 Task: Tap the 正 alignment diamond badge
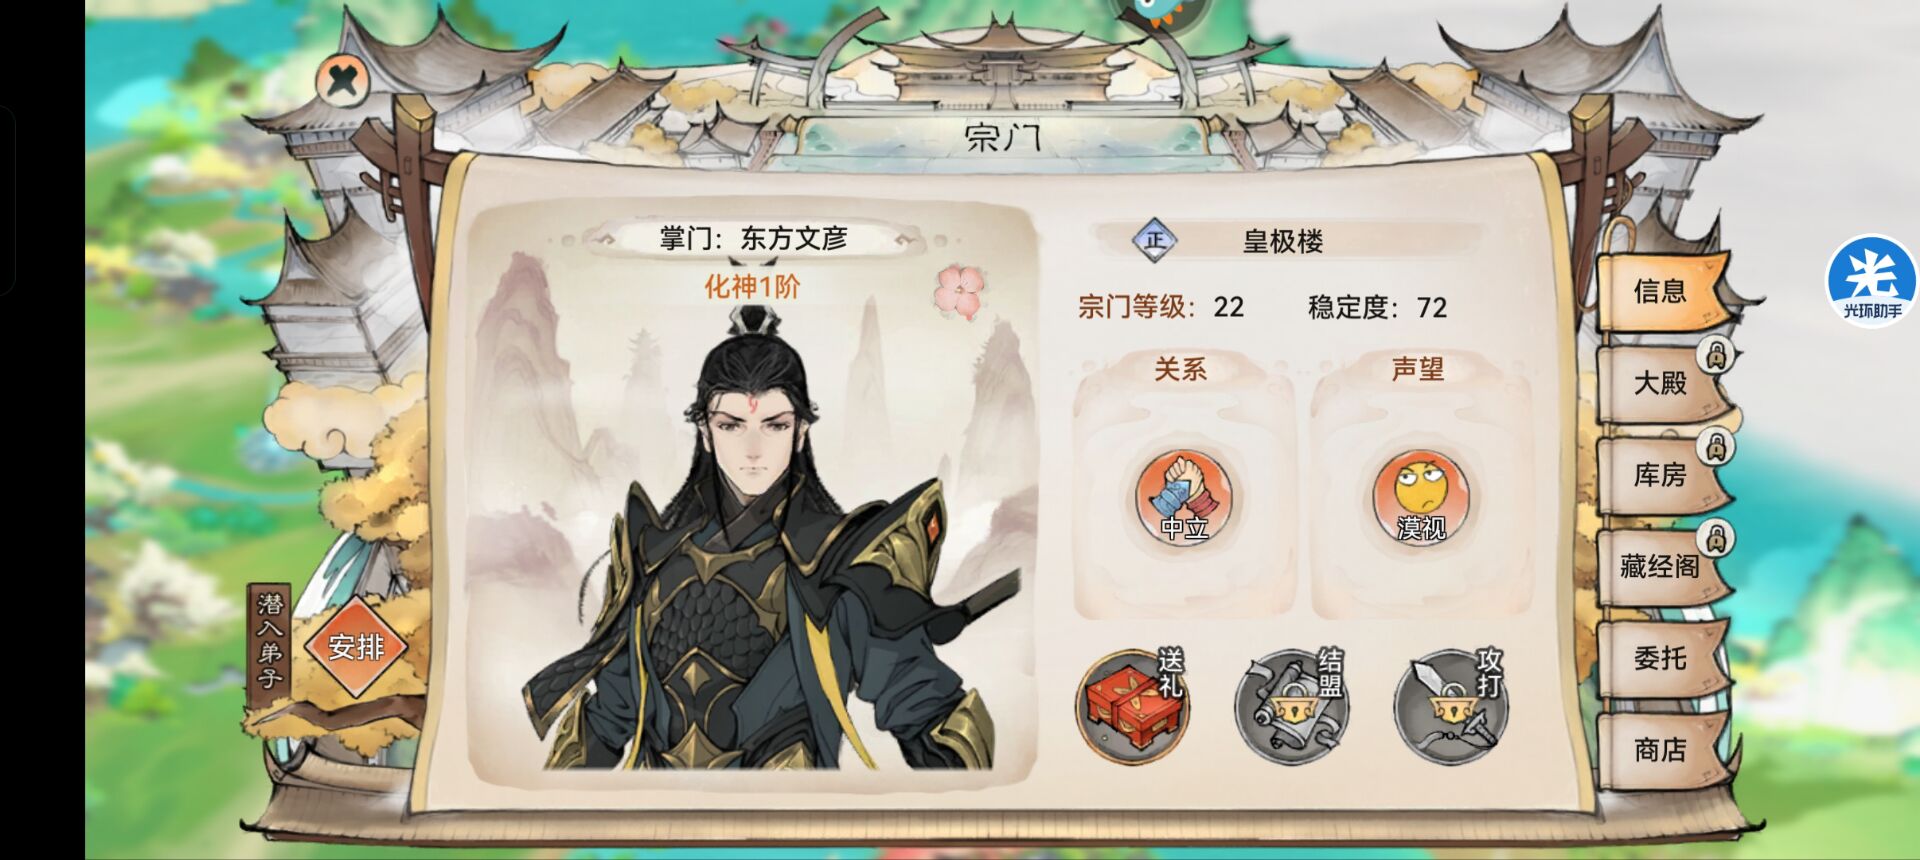pyautogui.click(x=1155, y=240)
